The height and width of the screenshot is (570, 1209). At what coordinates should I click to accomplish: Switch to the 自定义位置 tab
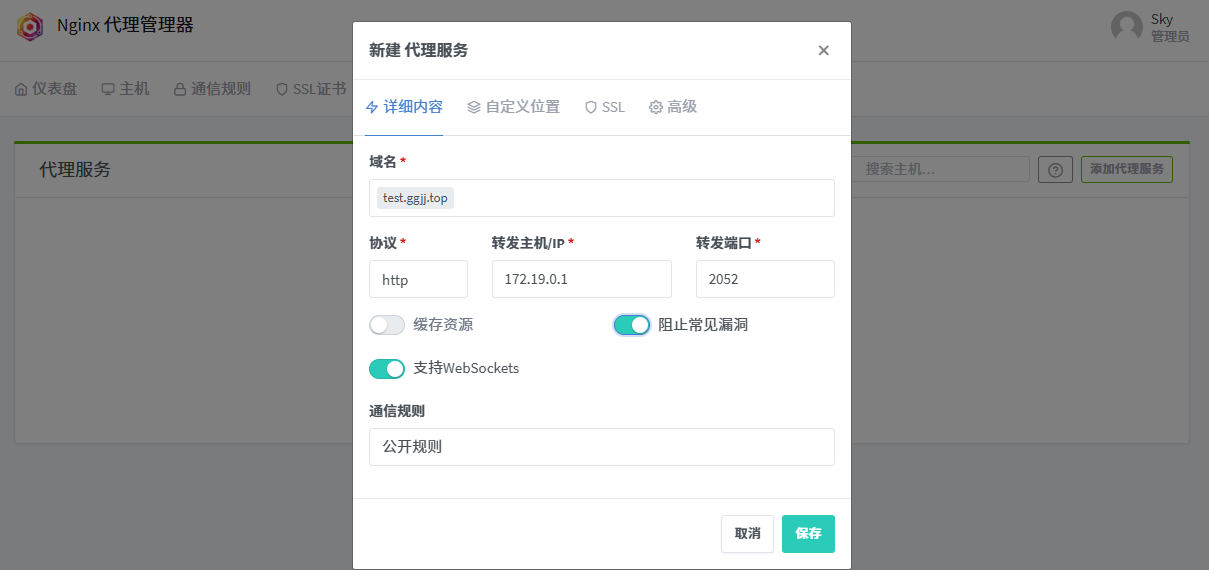pos(513,107)
